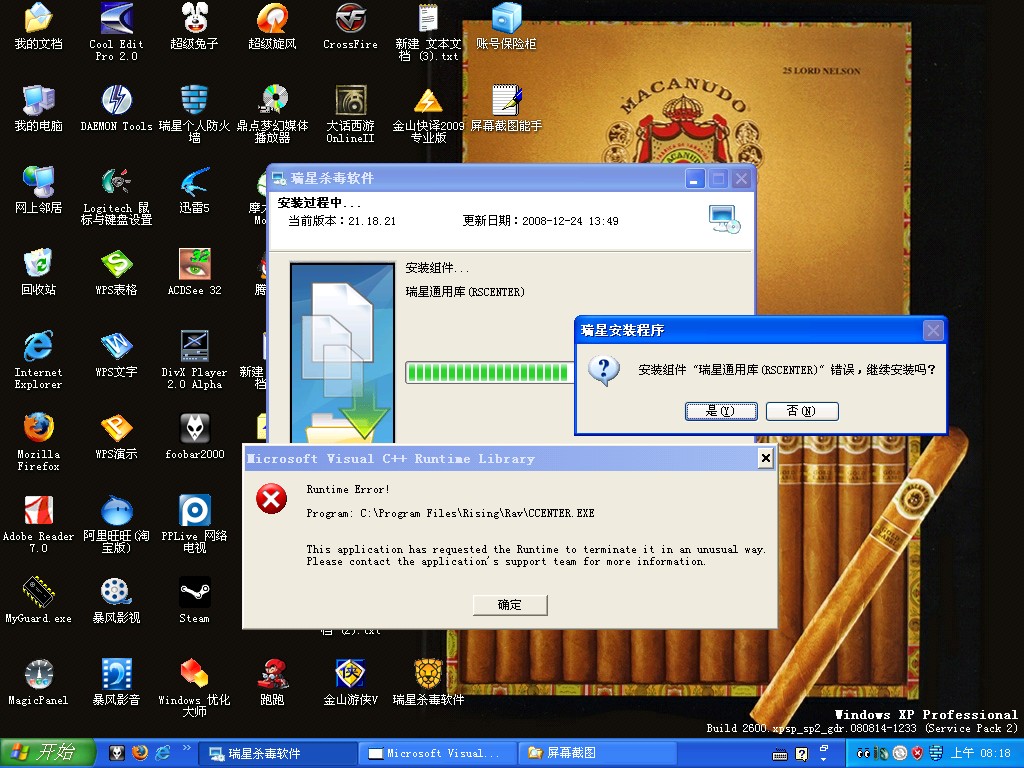This screenshot has height=768, width=1024.
Task: Click the help question mark on language bar
Action: [x=802, y=754]
